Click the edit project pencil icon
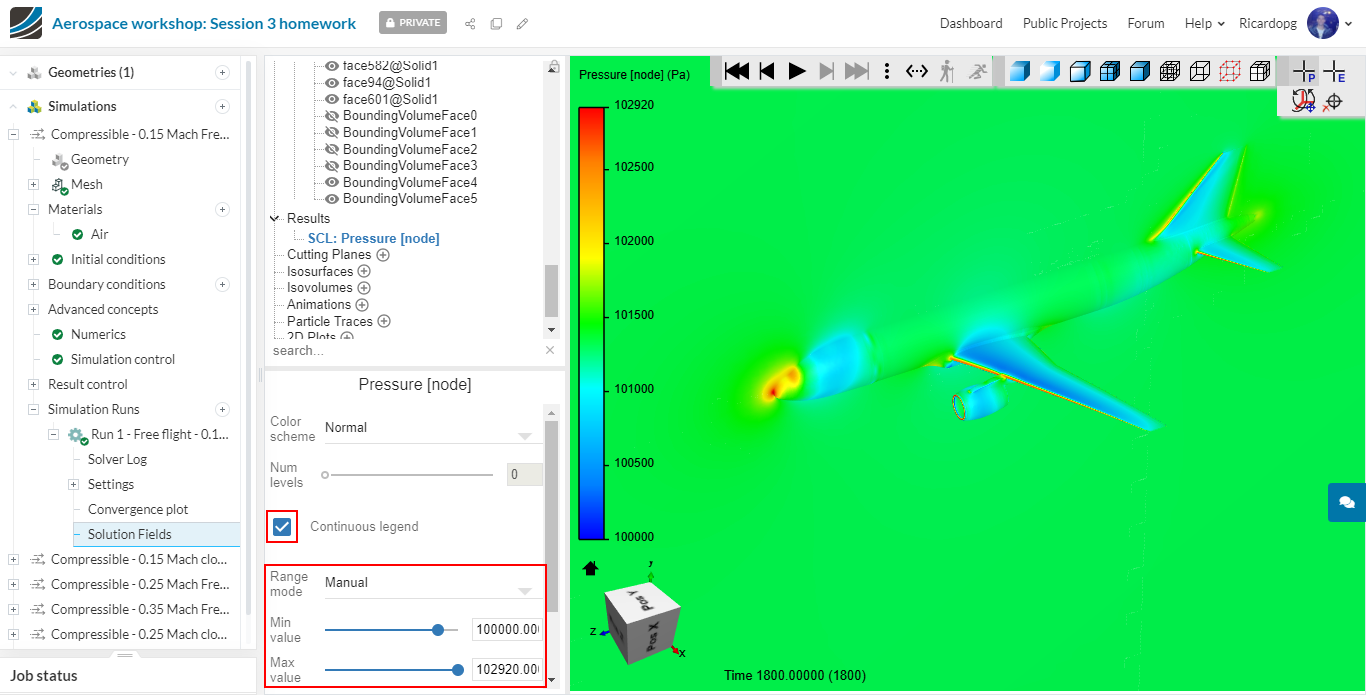The width and height of the screenshot is (1366, 695). point(522,23)
